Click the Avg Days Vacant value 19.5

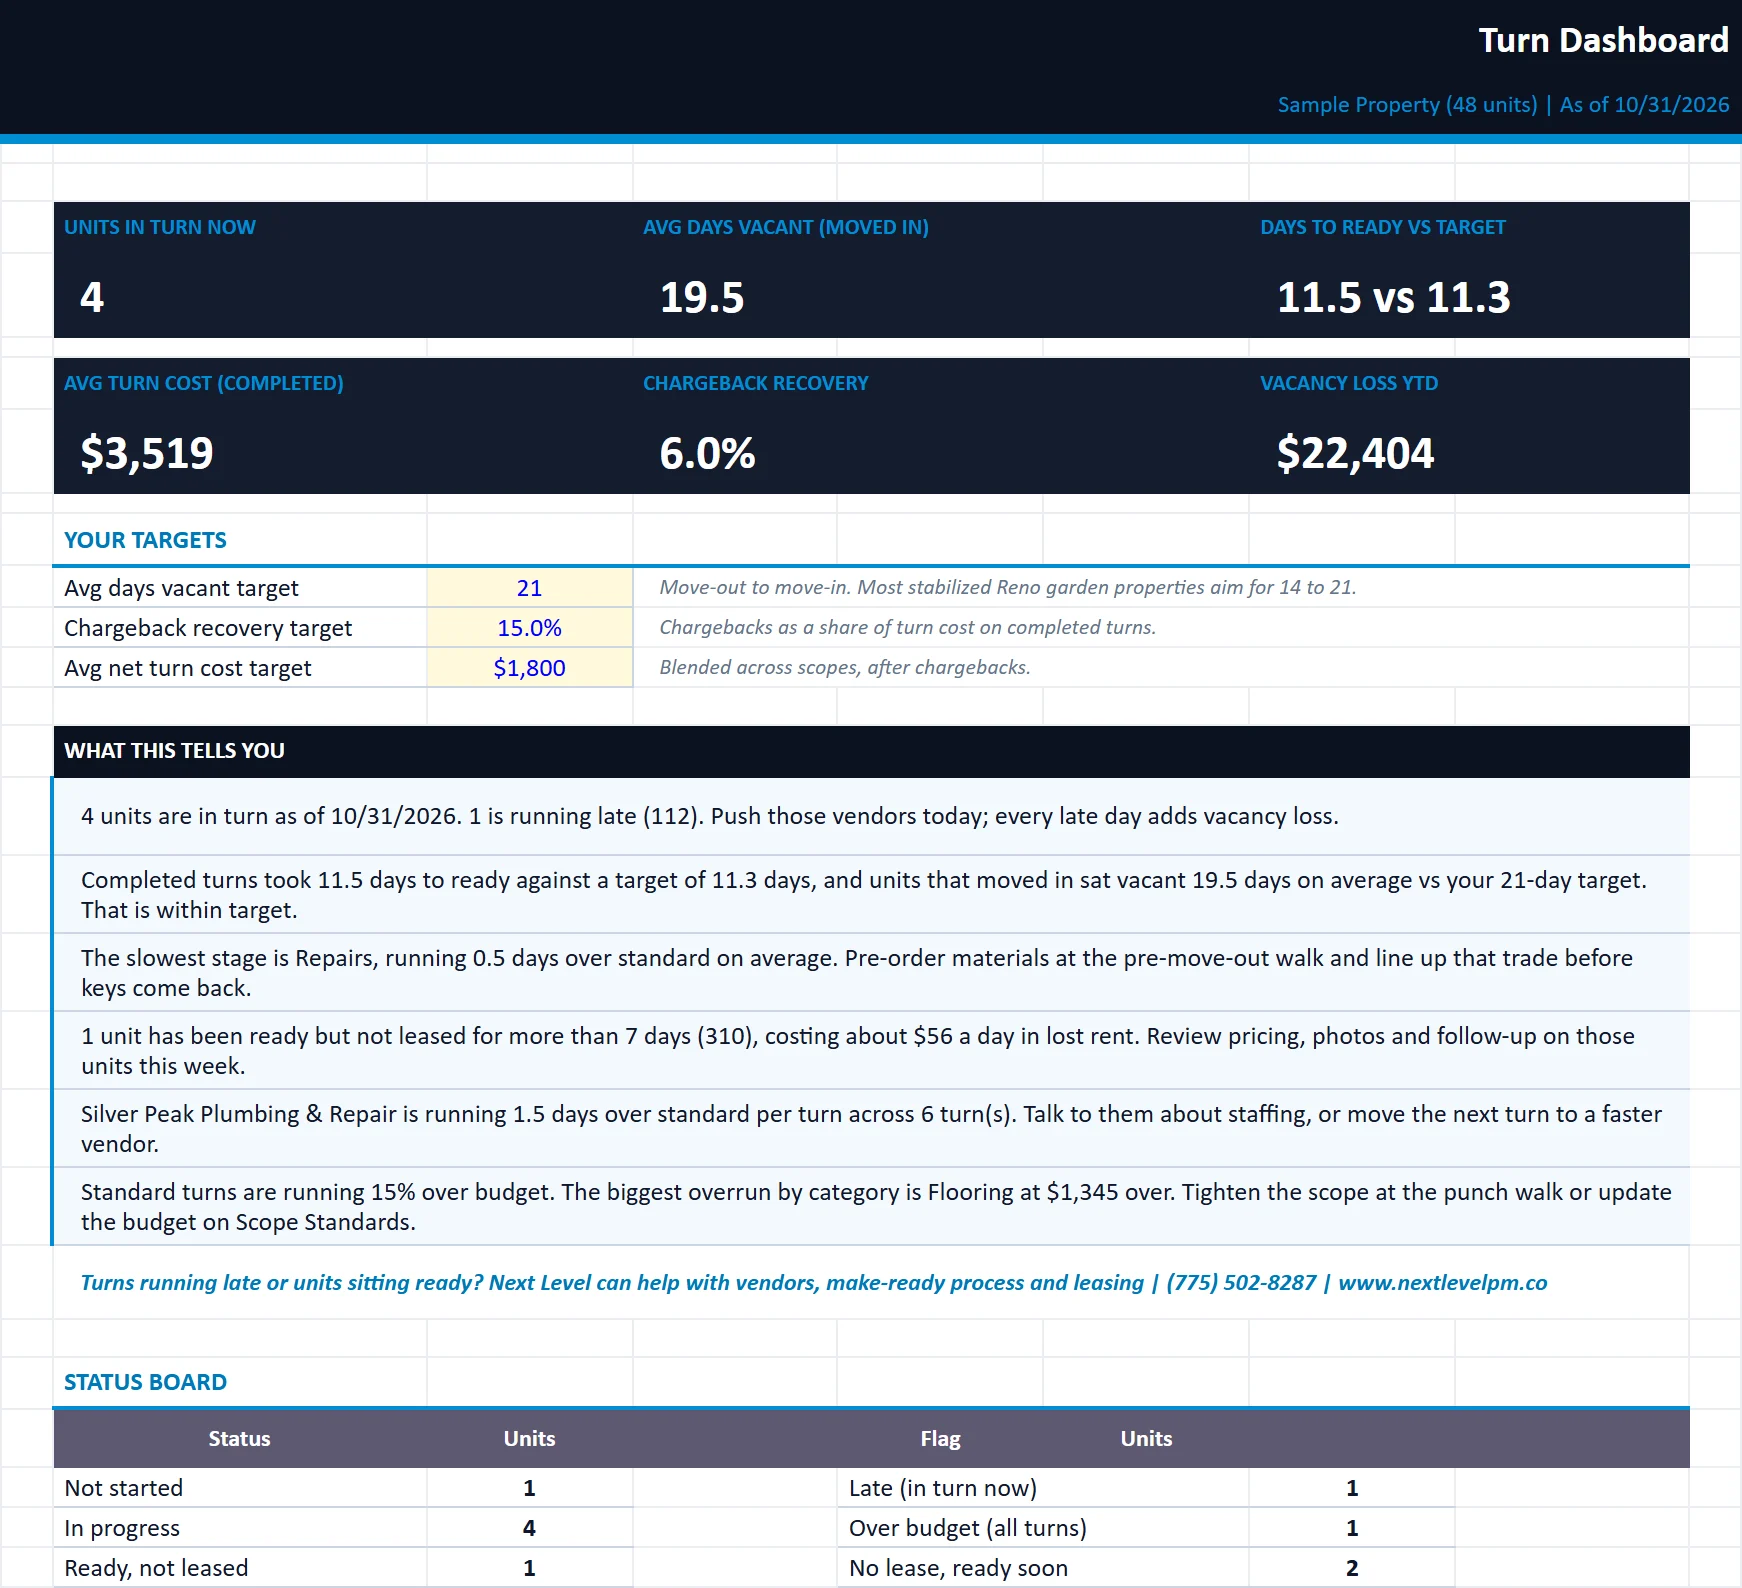[x=702, y=297]
